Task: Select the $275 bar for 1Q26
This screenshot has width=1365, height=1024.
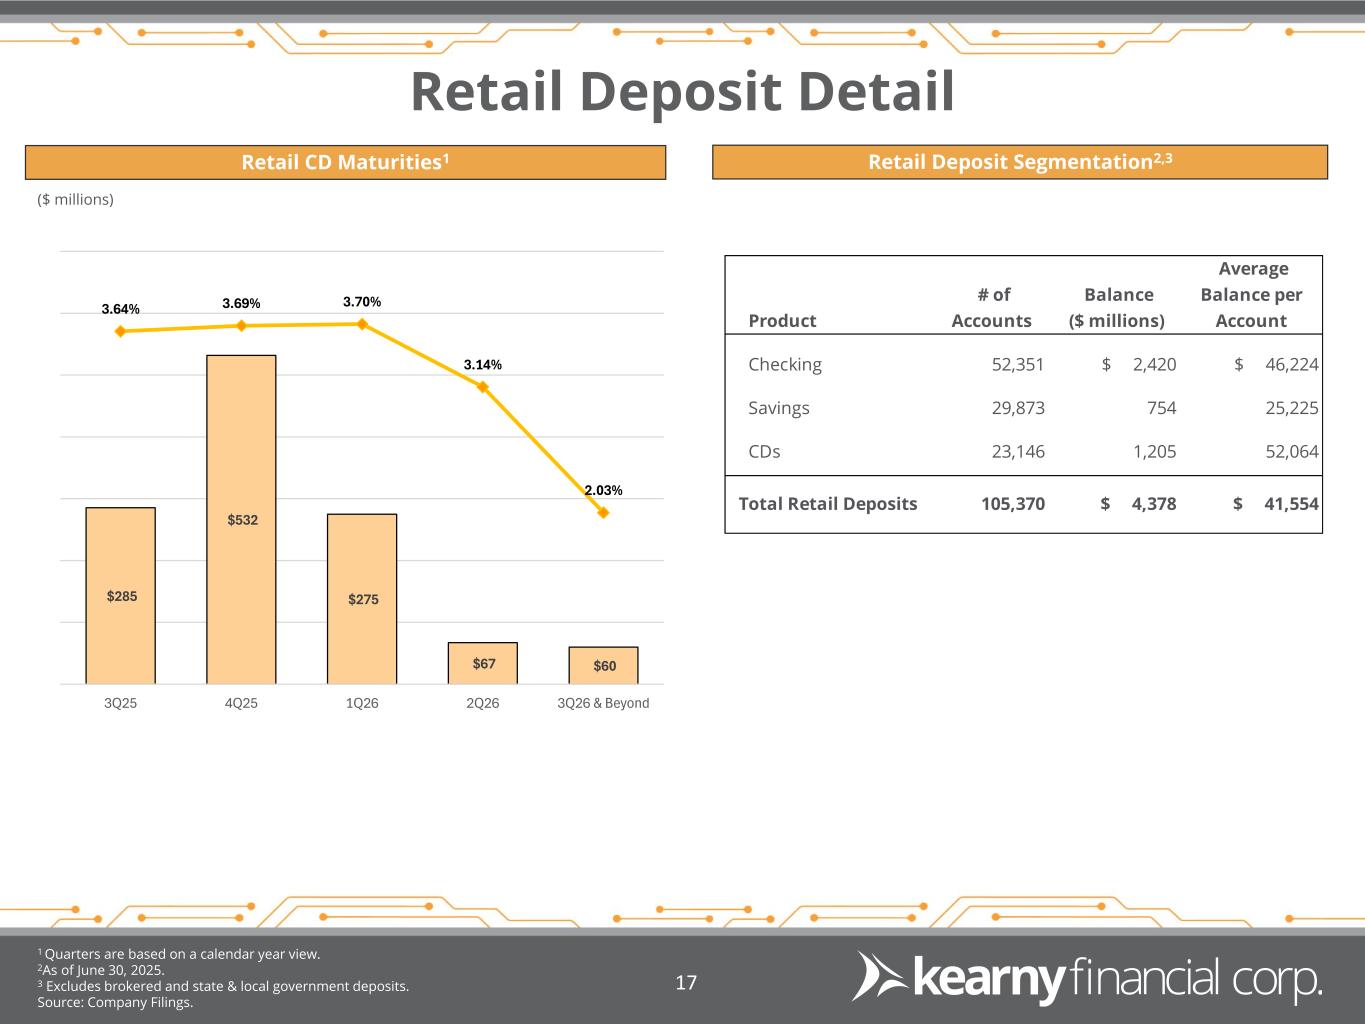Action: 362,598
